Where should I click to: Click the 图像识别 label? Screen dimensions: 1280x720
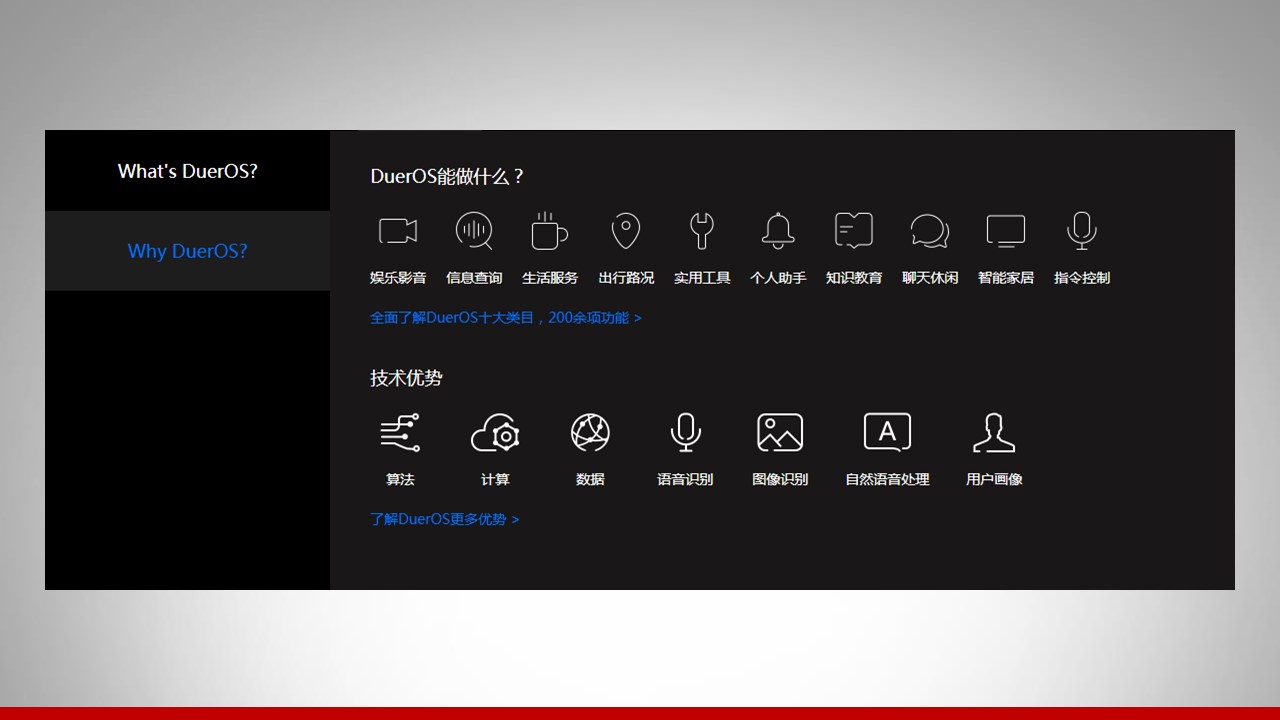tap(780, 480)
